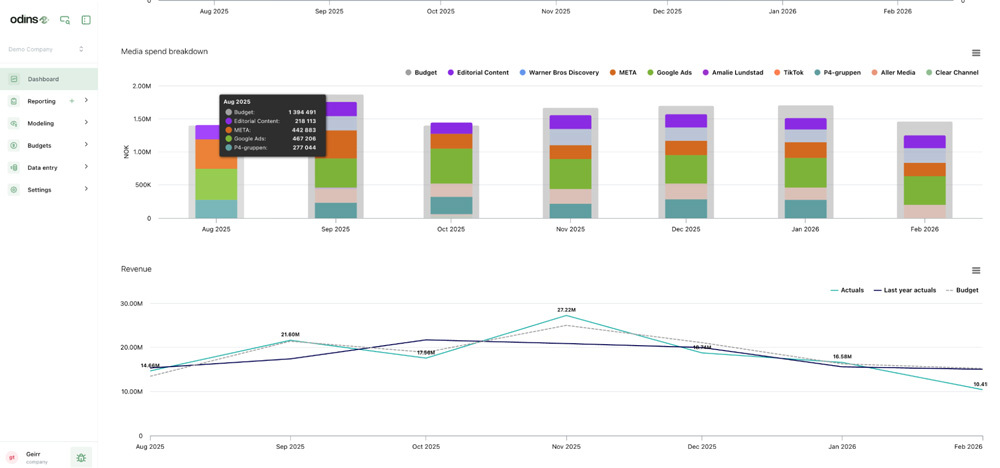Click the Modeling sidebar icon
Image resolution: width=1000 pixels, height=468 pixels.
coord(14,123)
